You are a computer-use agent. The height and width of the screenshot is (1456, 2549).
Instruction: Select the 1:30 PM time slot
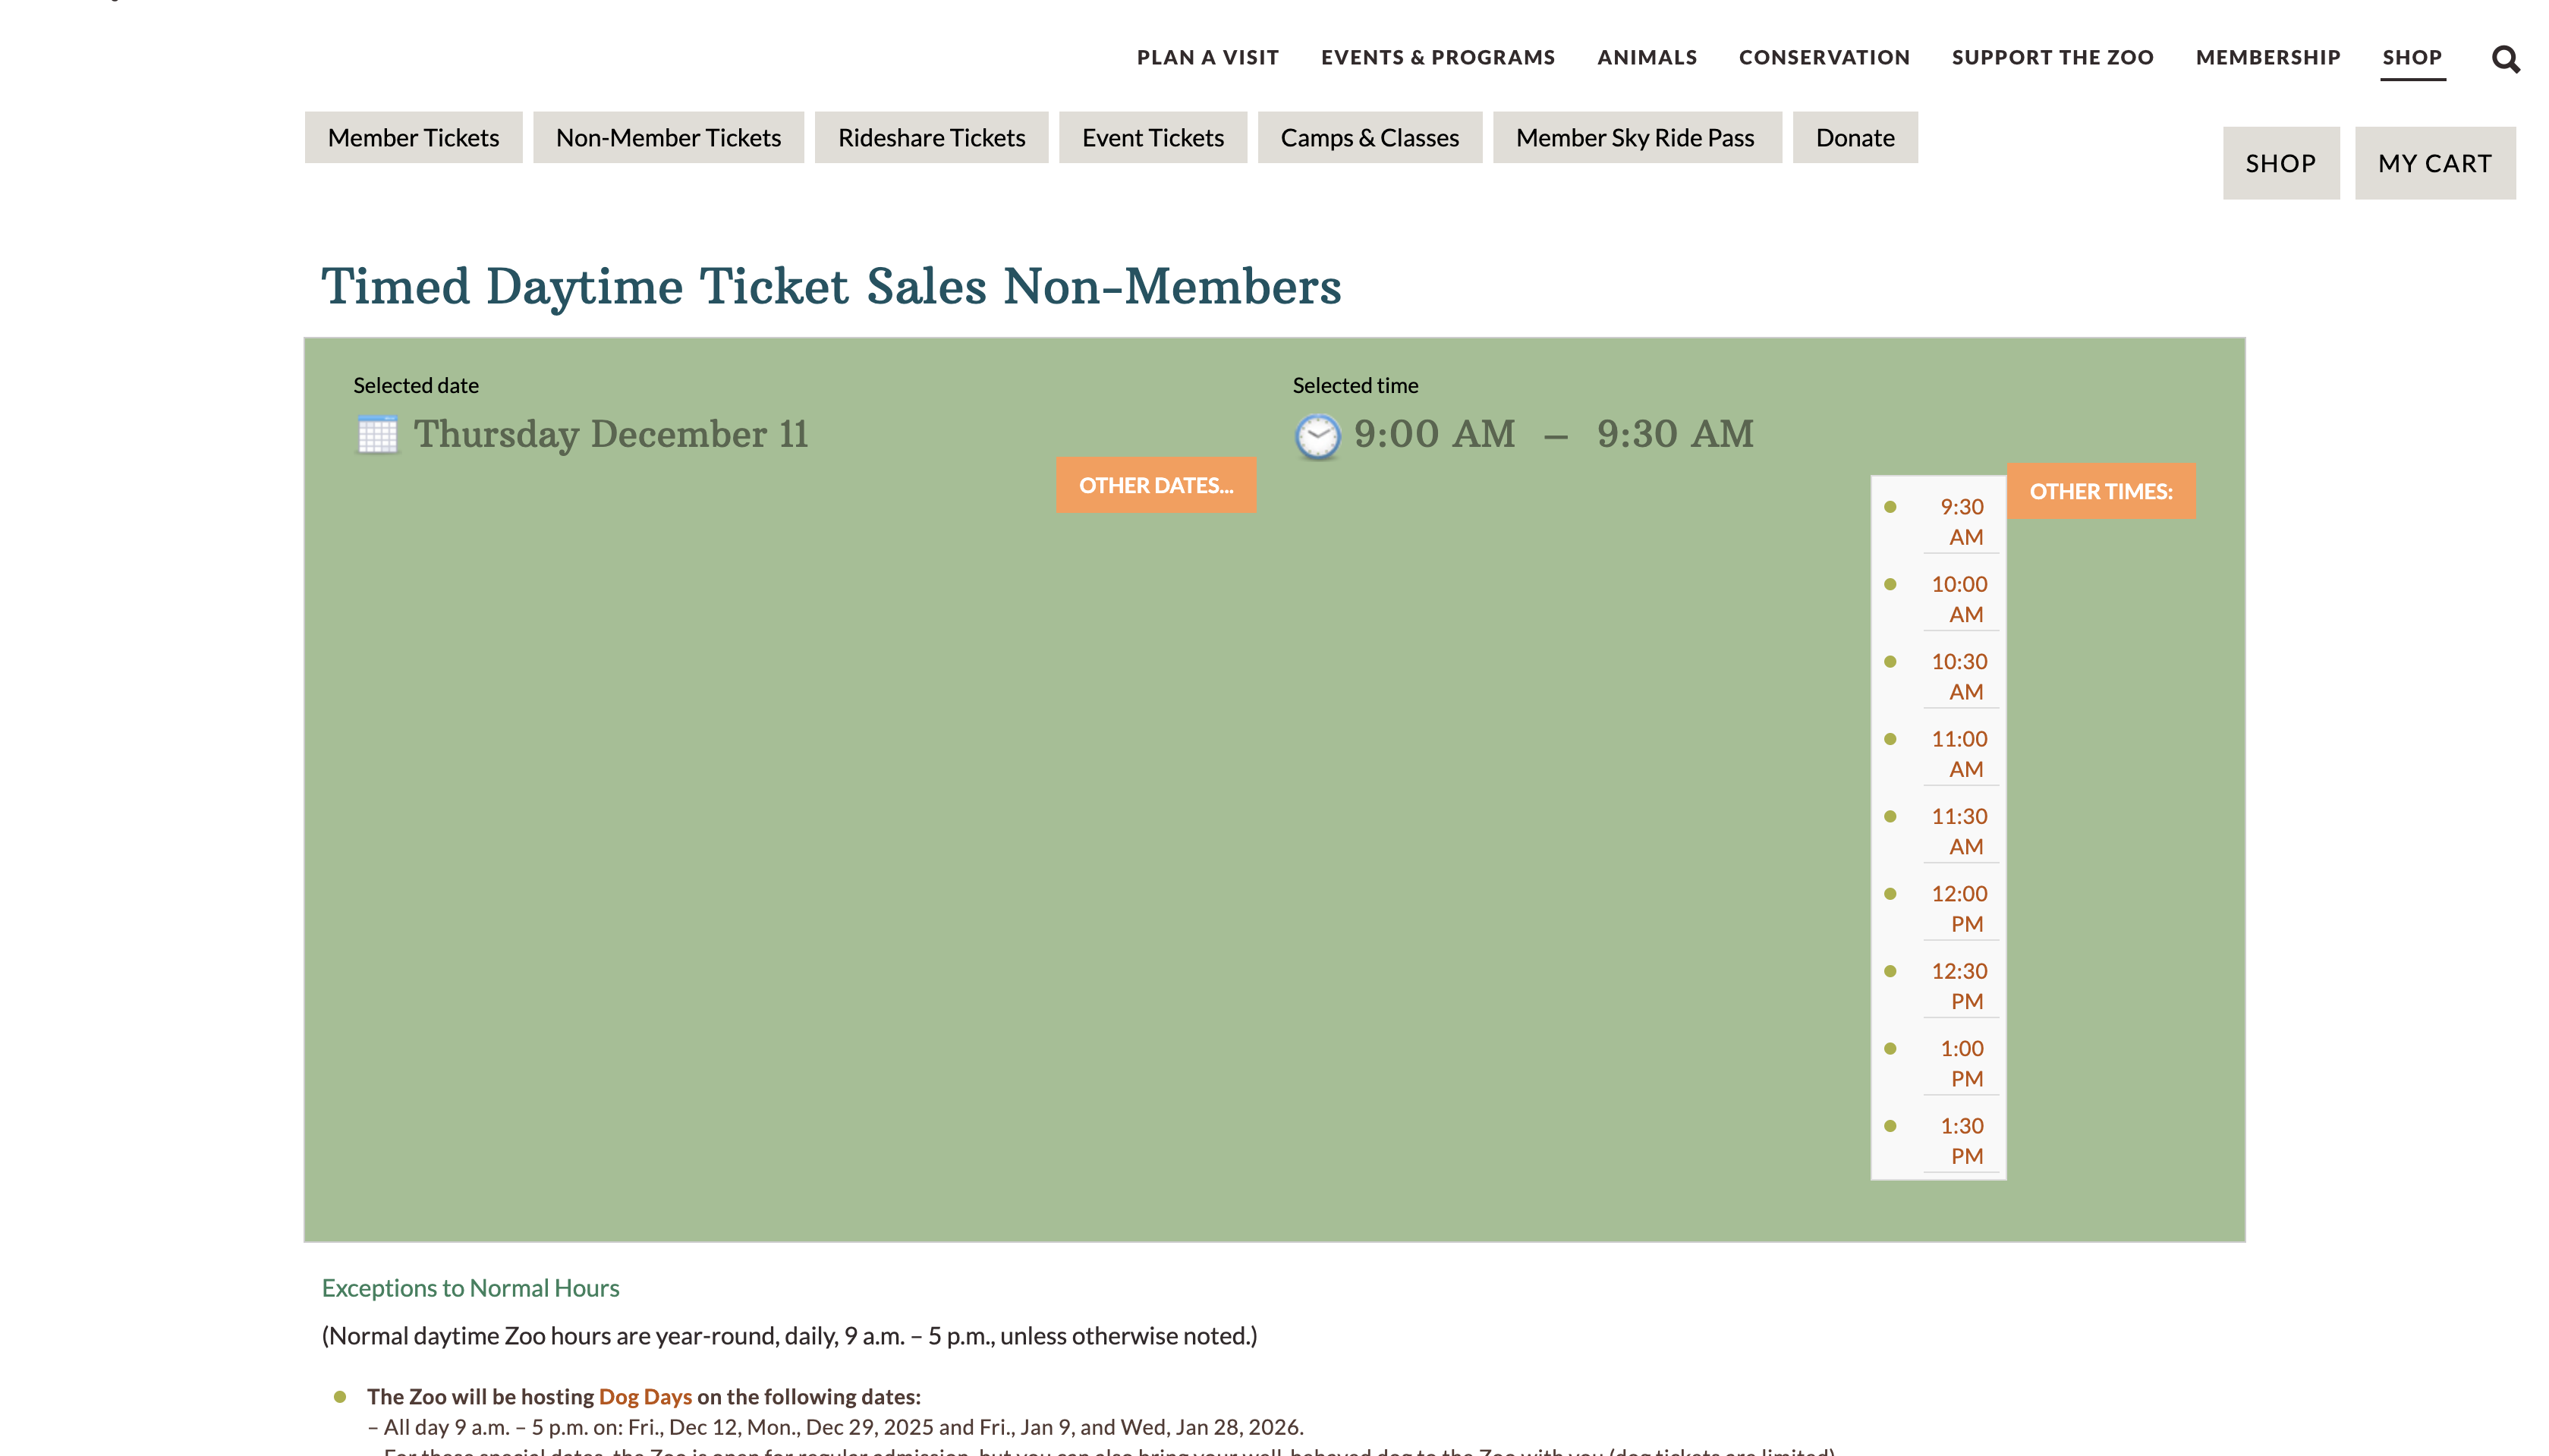pyautogui.click(x=1961, y=1141)
